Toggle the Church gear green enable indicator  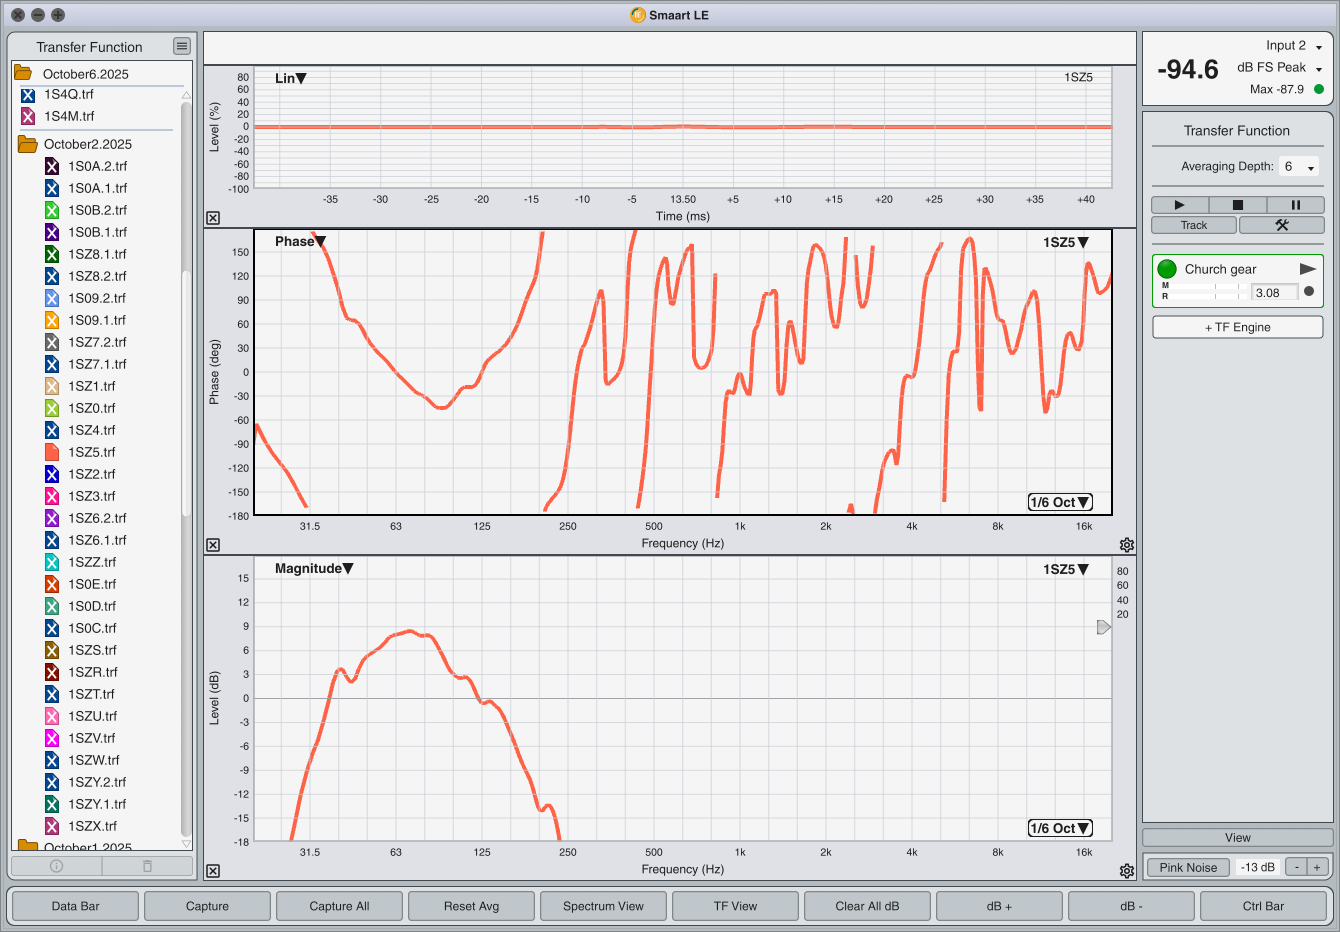point(1167,269)
